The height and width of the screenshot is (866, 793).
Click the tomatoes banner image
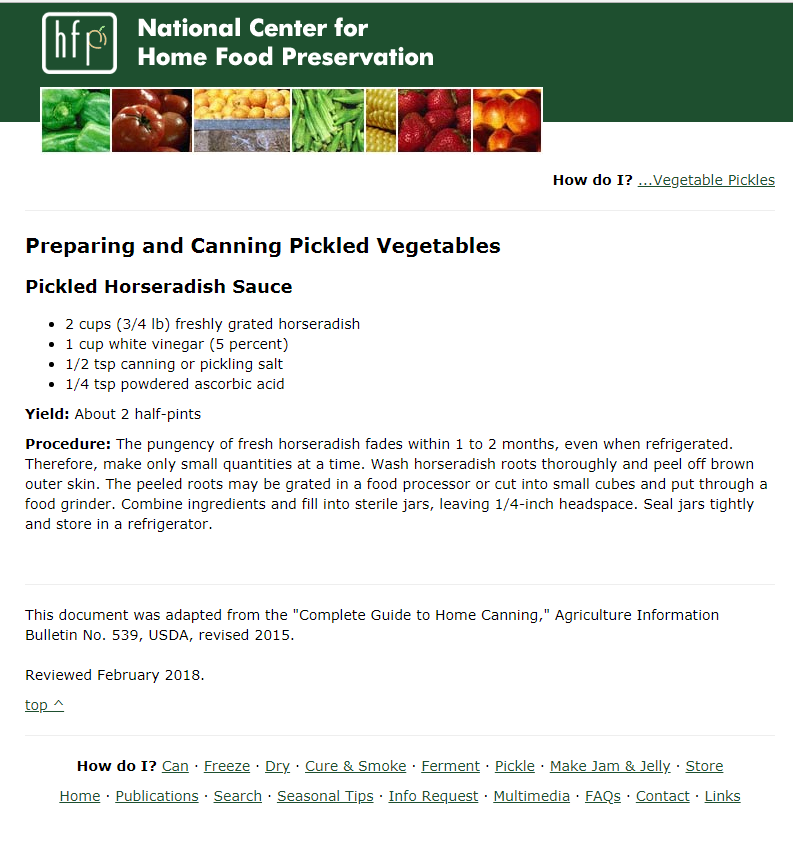coord(151,119)
